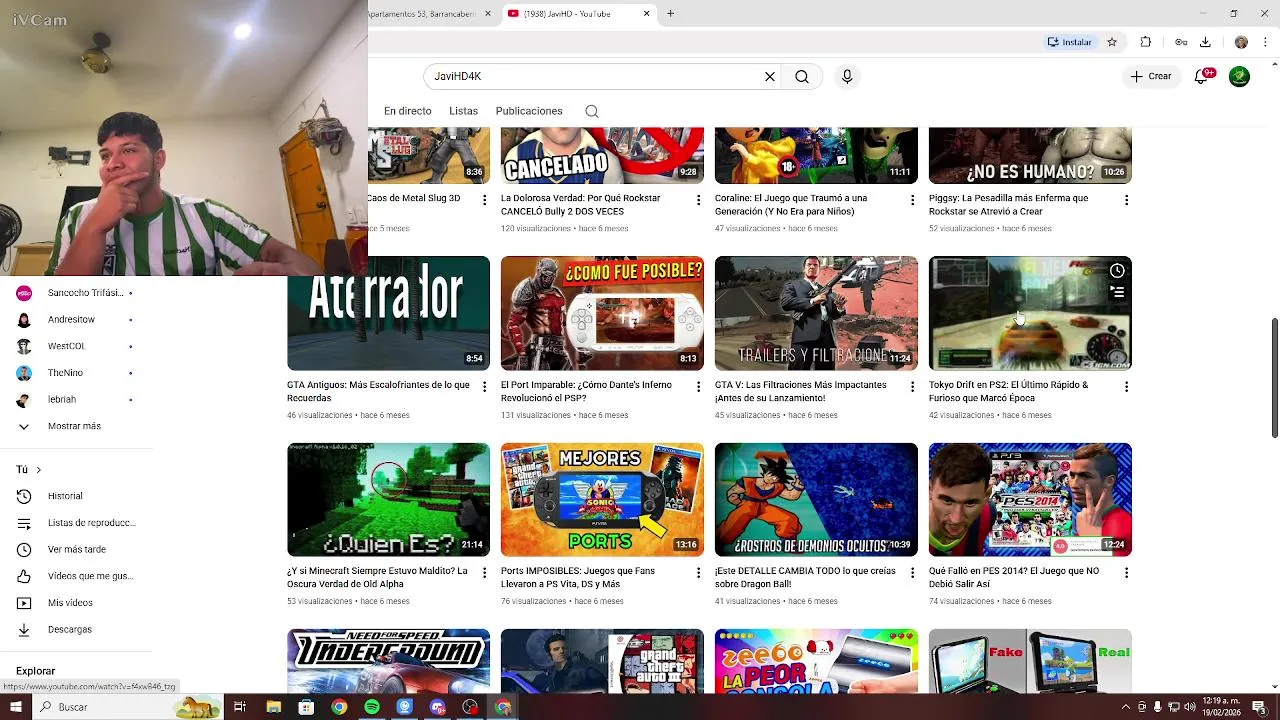Expand subscriptions with Mostrar más
This screenshot has height=720, width=1280.
[x=75, y=426]
